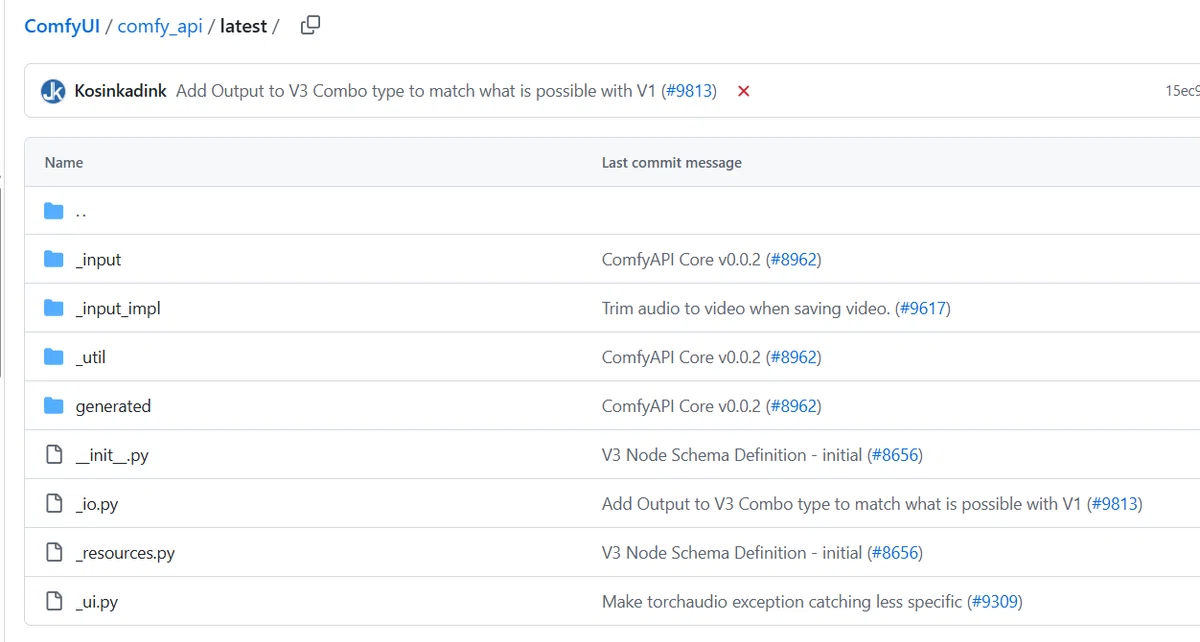Go up to parent directory (..)
This screenshot has height=642, width=1200.
[82, 211]
